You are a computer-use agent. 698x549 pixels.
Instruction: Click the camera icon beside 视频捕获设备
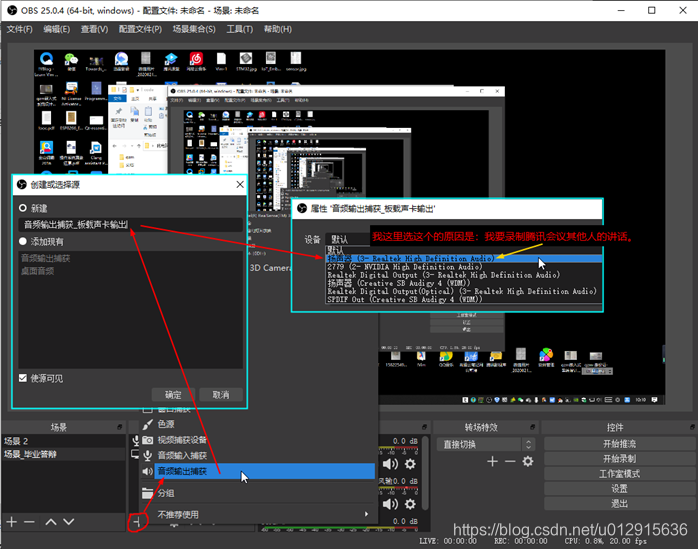(148, 440)
